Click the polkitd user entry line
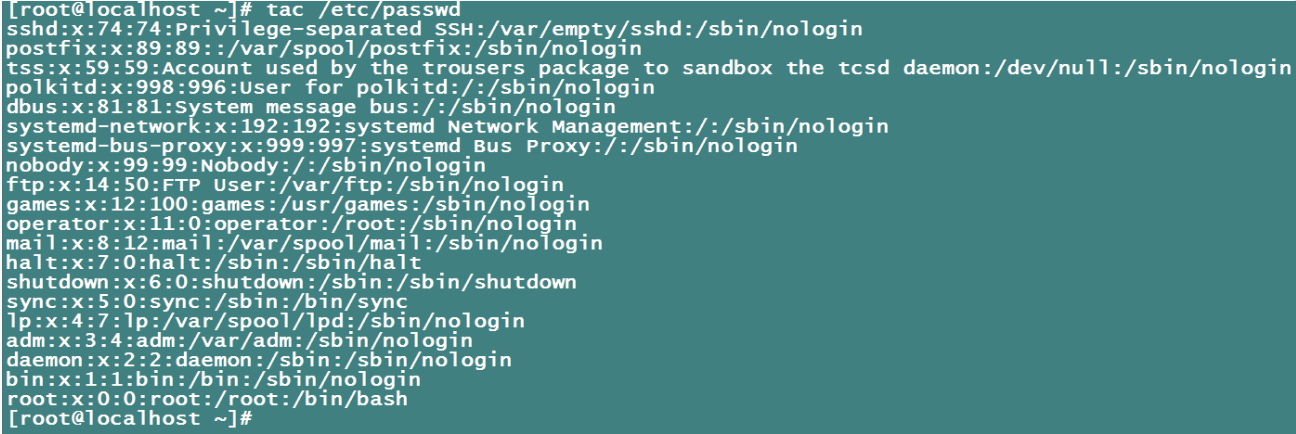 pos(330,87)
